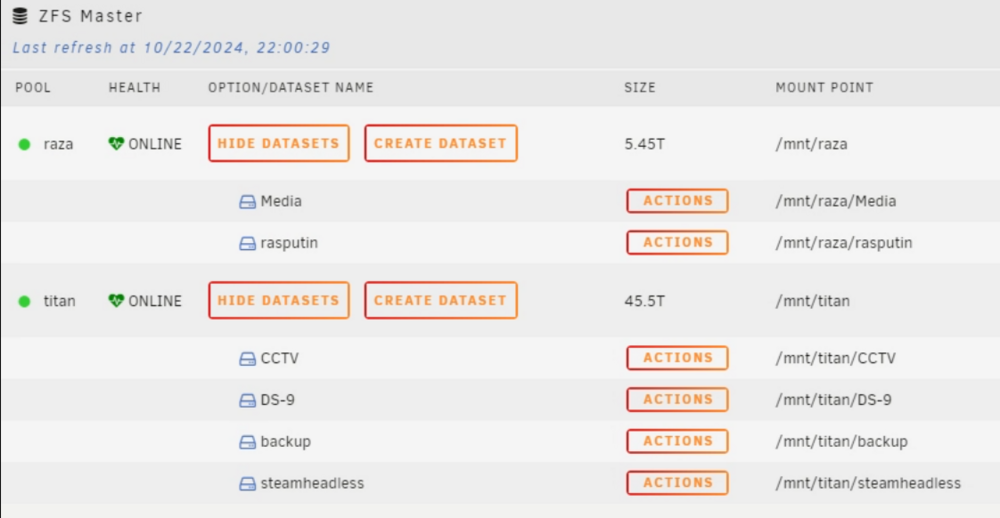Image resolution: width=1000 pixels, height=518 pixels.
Task: Click the ONLINE status of titan
Action: (155, 301)
